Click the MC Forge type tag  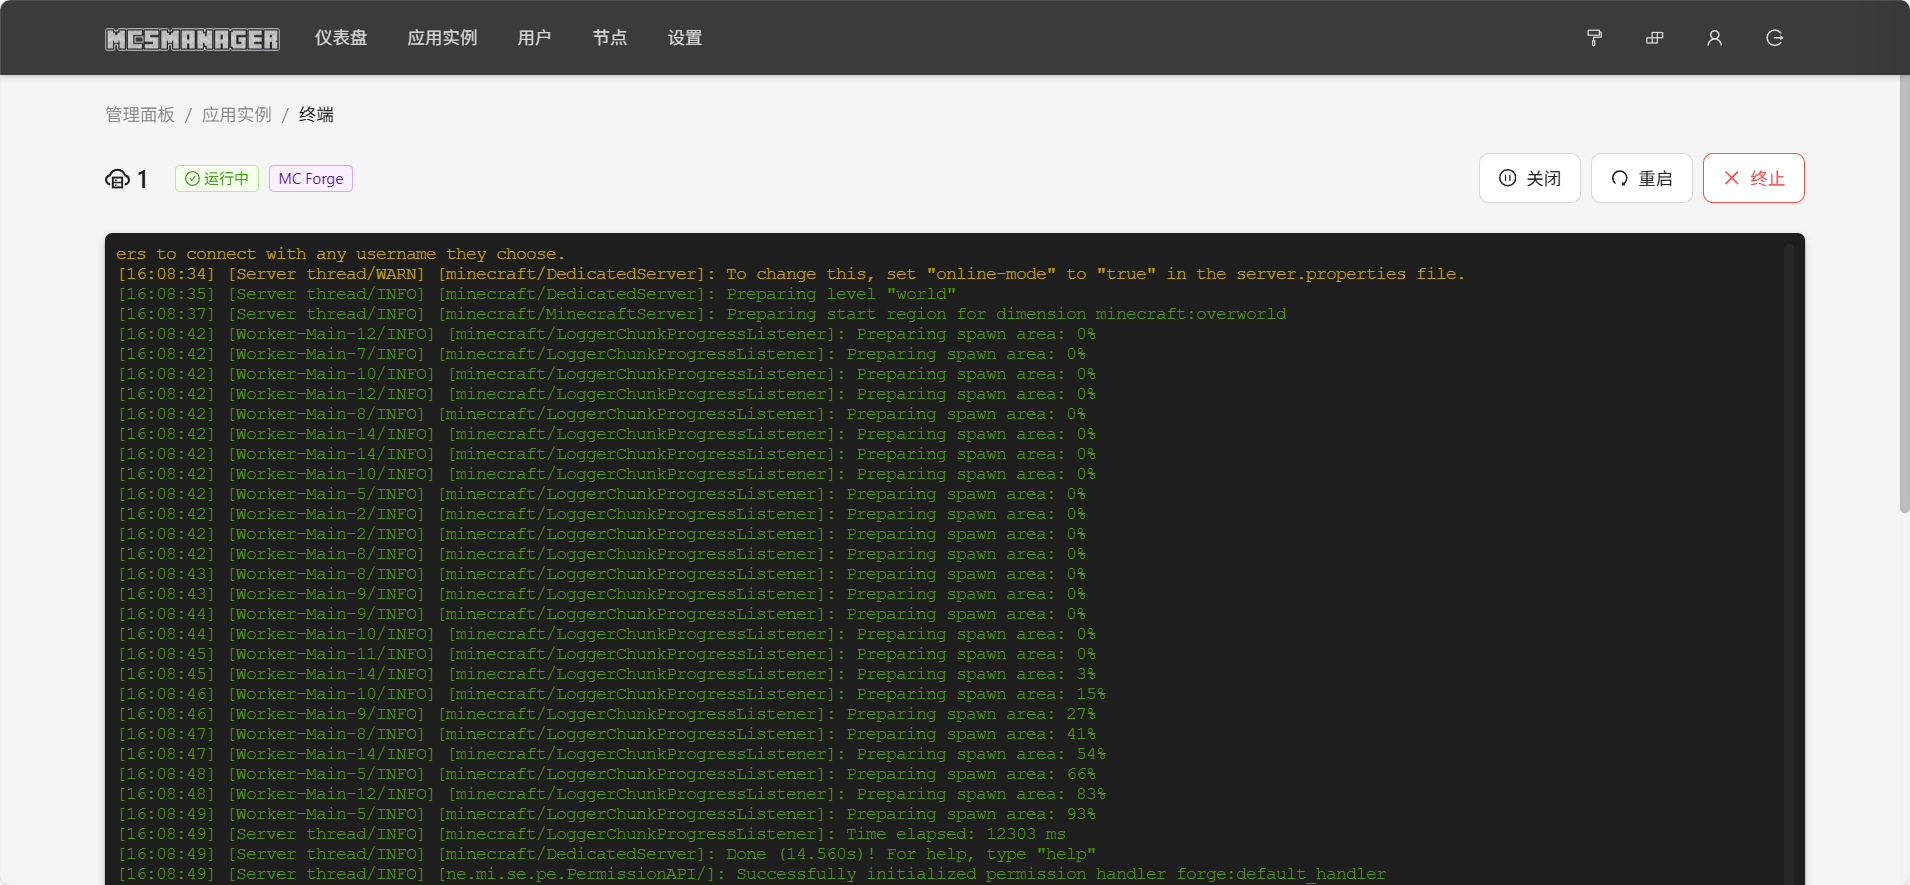click(x=310, y=179)
